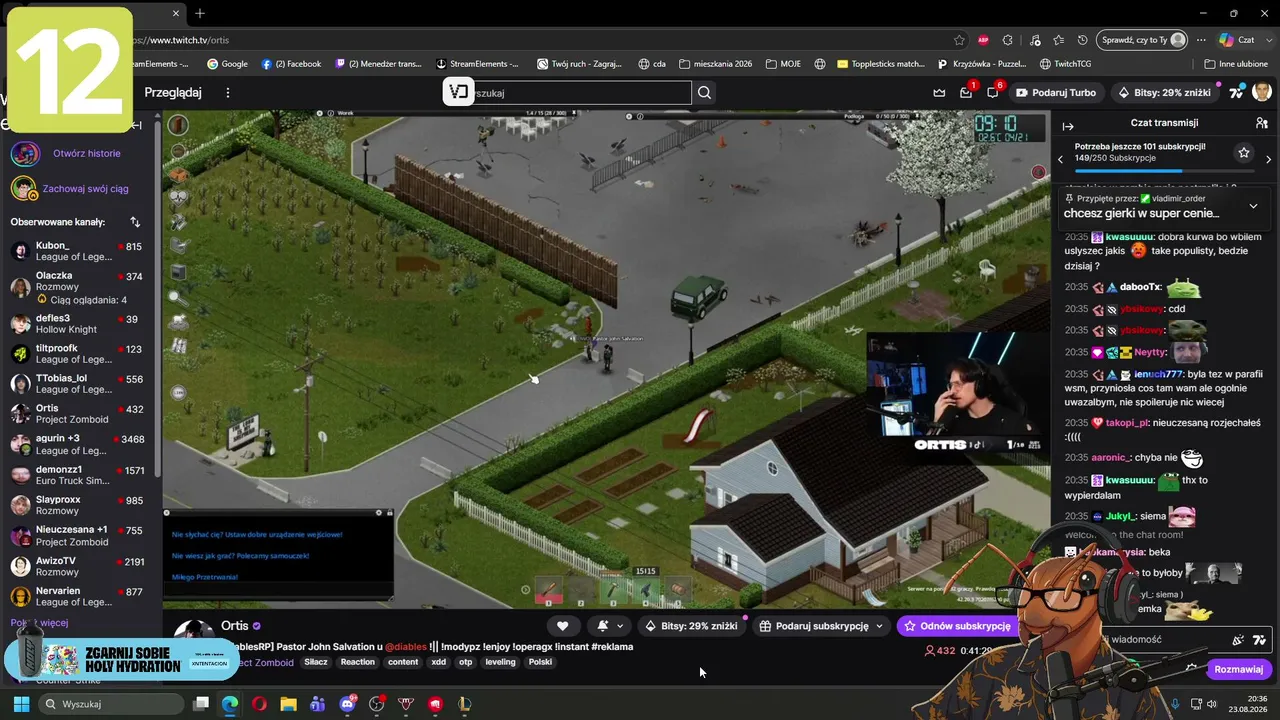Favorite this page with the address bar star
Viewport: 1280px width, 720px height.
coord(959,40)
